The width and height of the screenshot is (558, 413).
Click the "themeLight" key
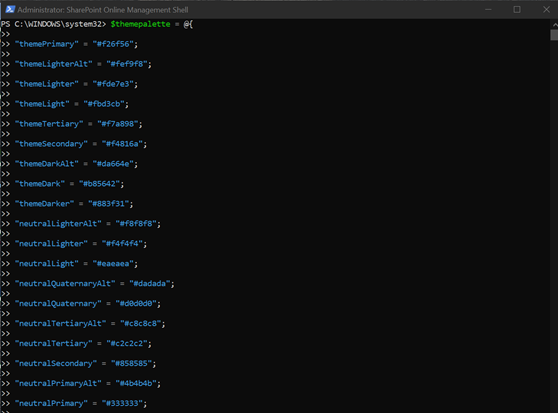(42, 104)
